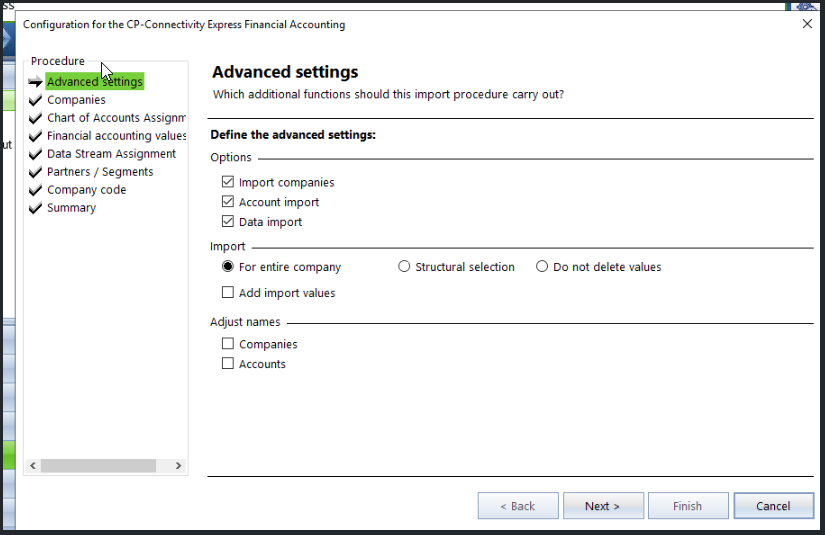Enable Accounts under Adjust names

228,364
